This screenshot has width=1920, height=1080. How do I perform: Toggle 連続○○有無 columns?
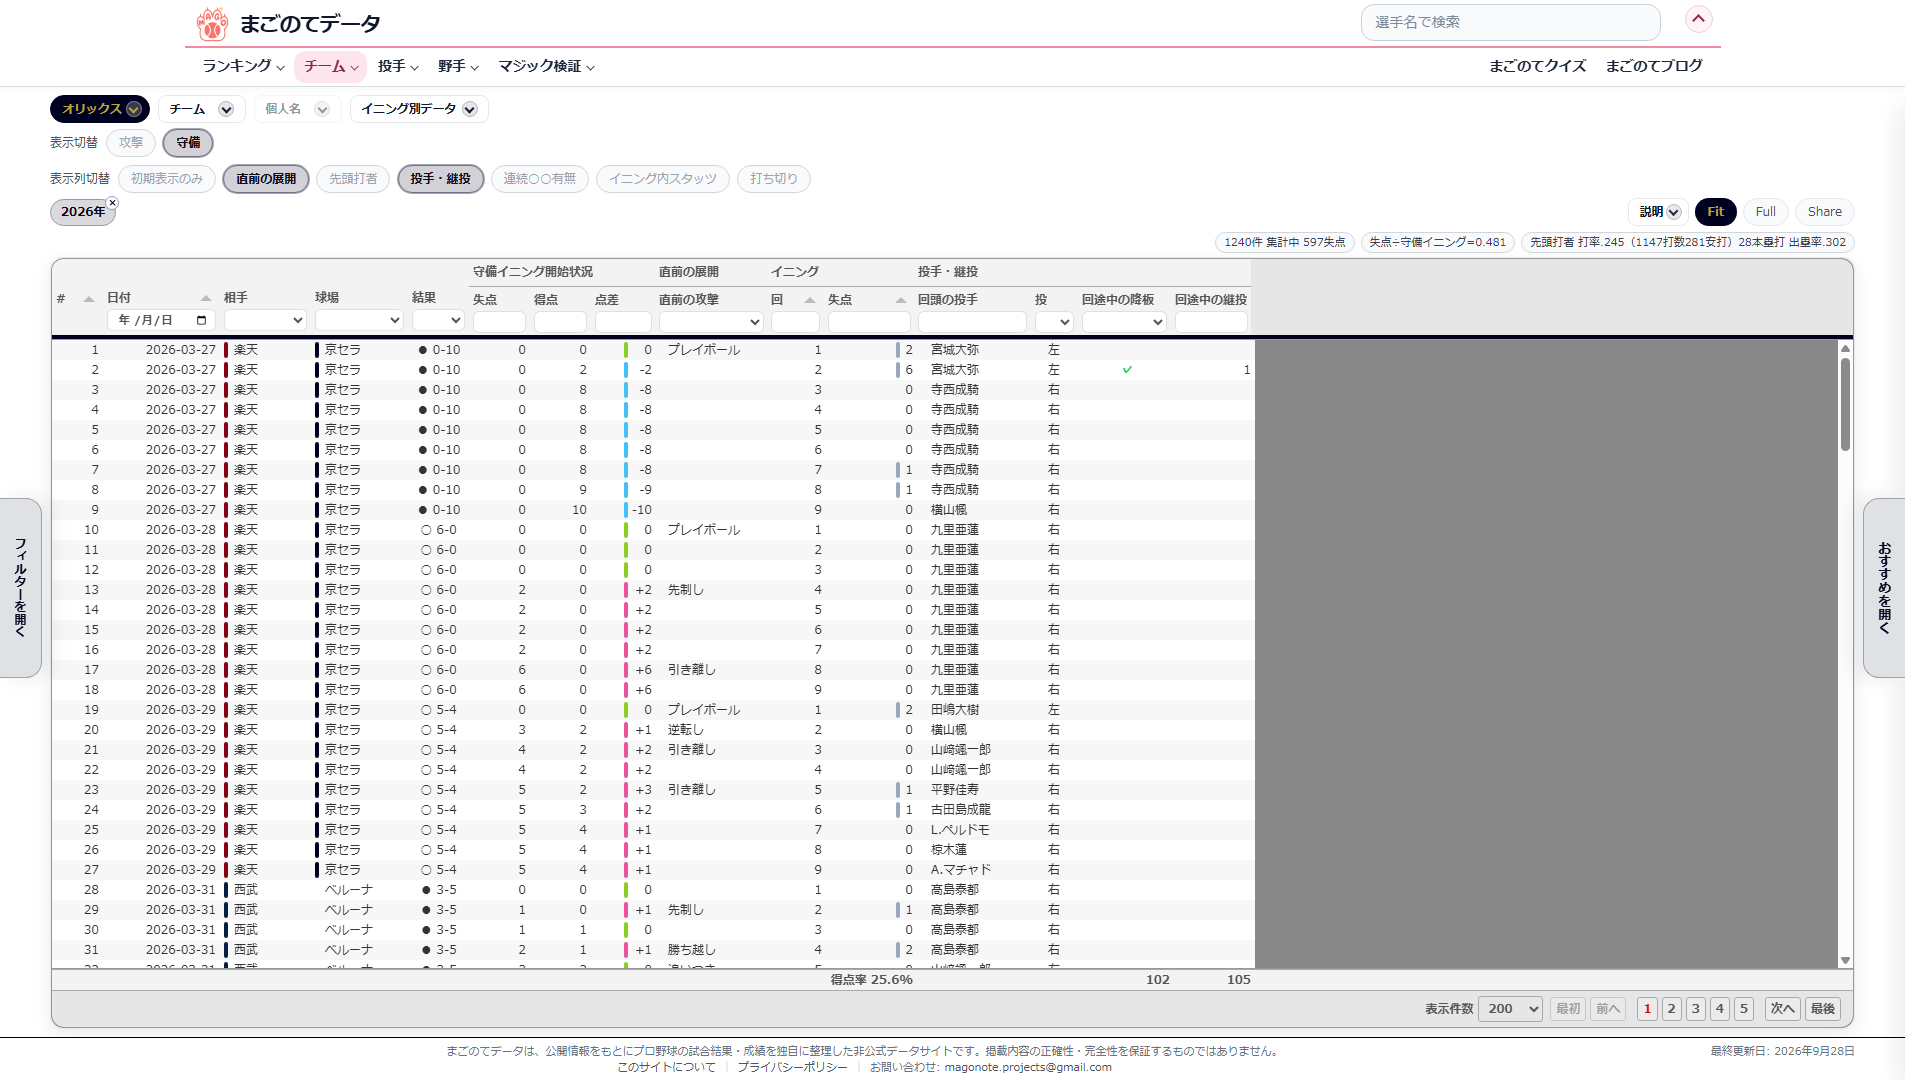pos(540,179)
